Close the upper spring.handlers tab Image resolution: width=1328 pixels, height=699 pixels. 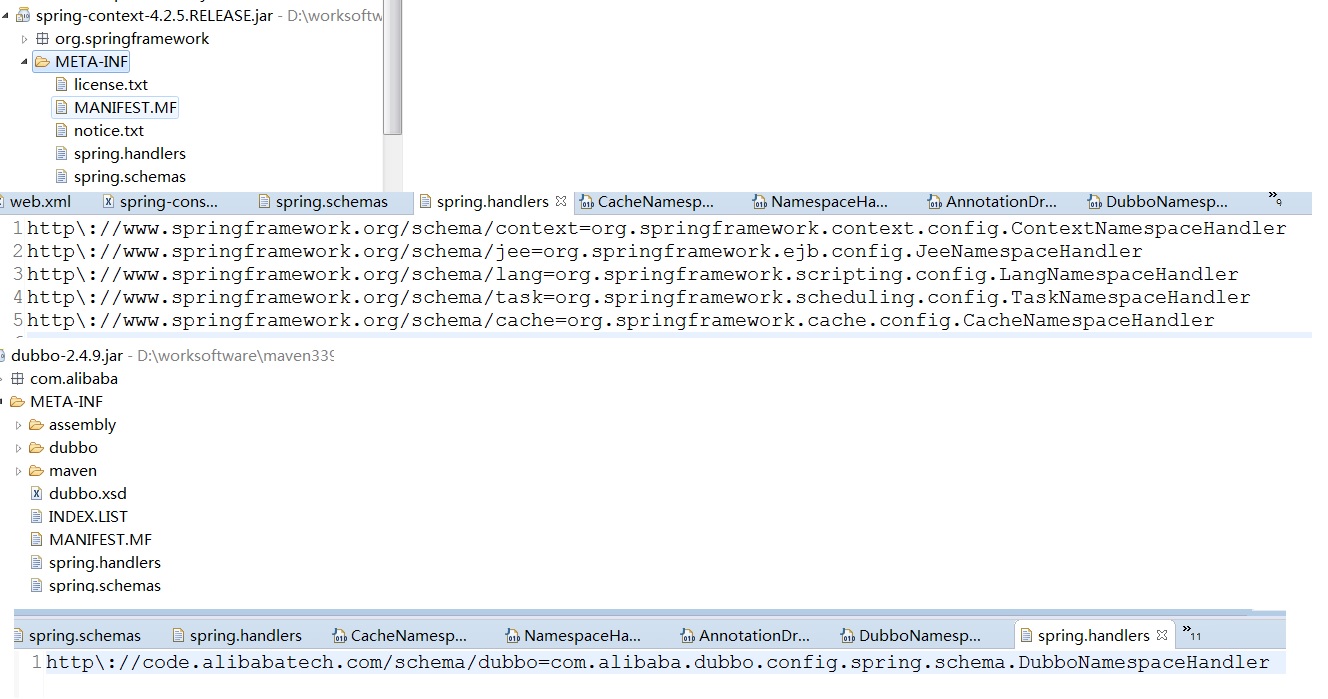(x=561, y=202)
